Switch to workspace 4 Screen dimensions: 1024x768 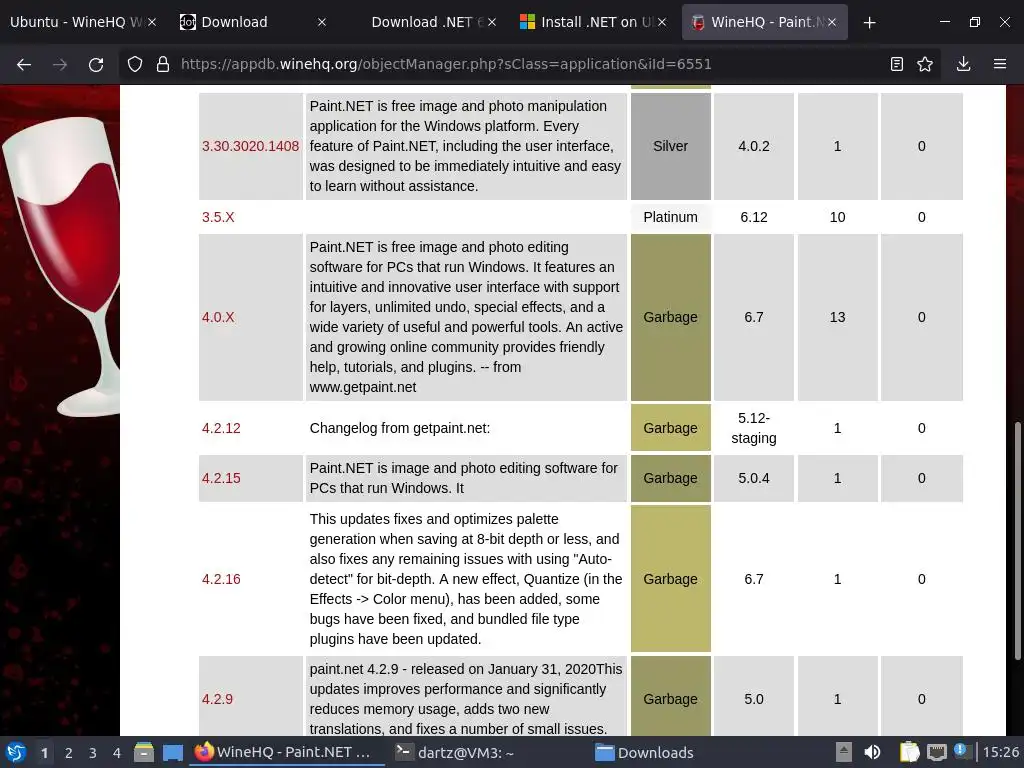click(x=117, y=753)
